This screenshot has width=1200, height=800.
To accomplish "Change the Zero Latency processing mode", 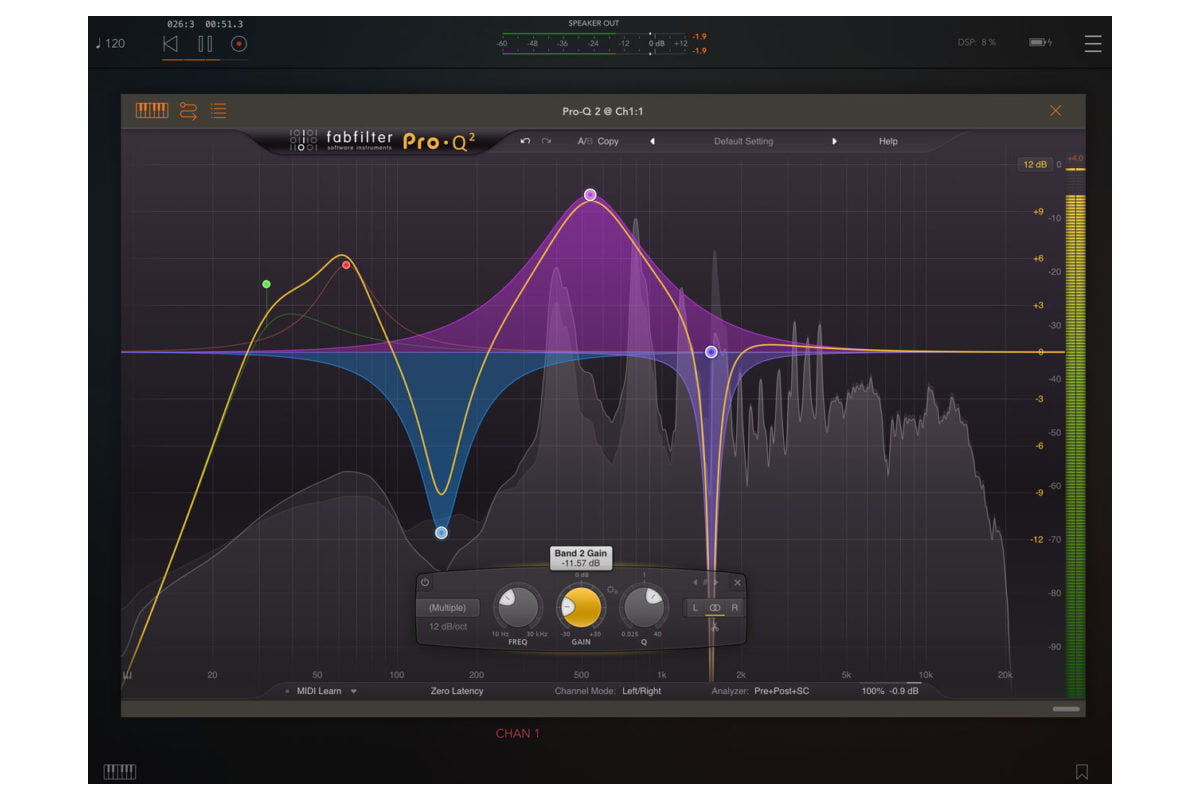I will pos(457,691).
